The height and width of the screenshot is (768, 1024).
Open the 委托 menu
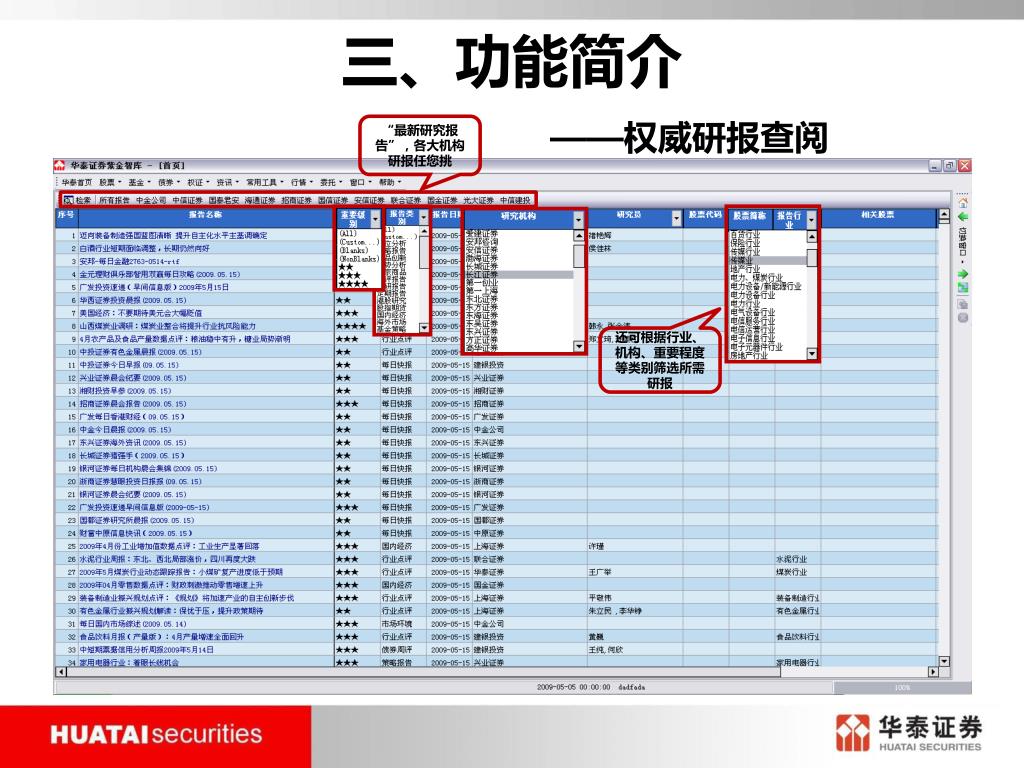(x=331, y=182)
